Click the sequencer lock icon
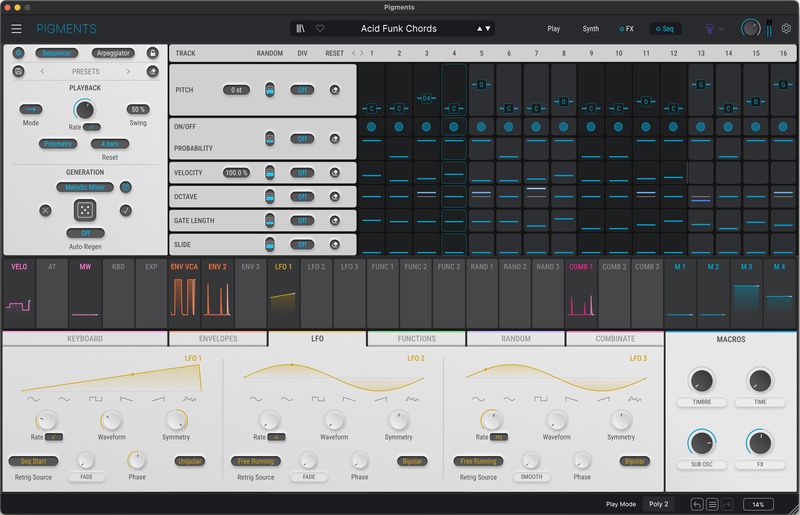800x515 pixels. pos(153,53)
